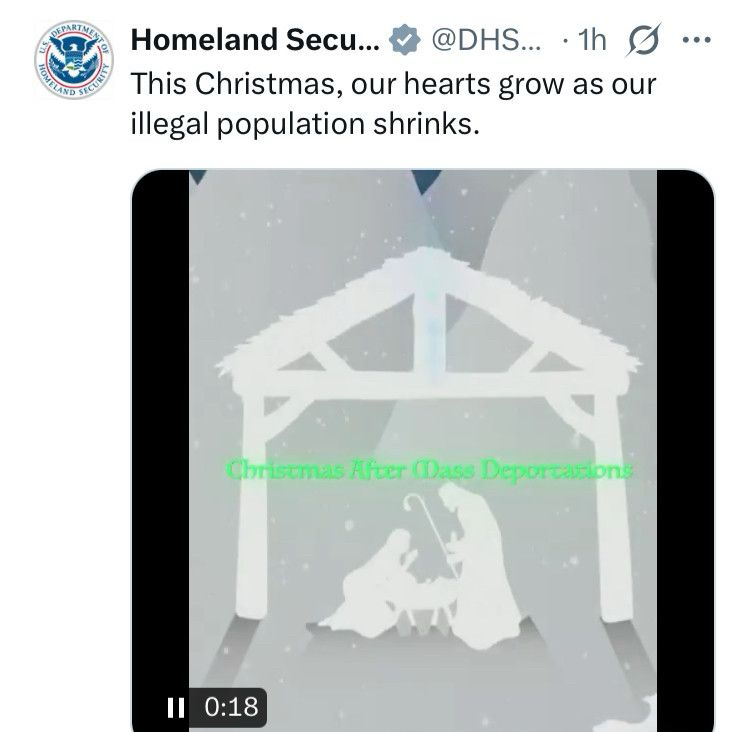Open the post via the 1h timestamp
This screenshot has width=750, height=732.
(x=592, y=39)
